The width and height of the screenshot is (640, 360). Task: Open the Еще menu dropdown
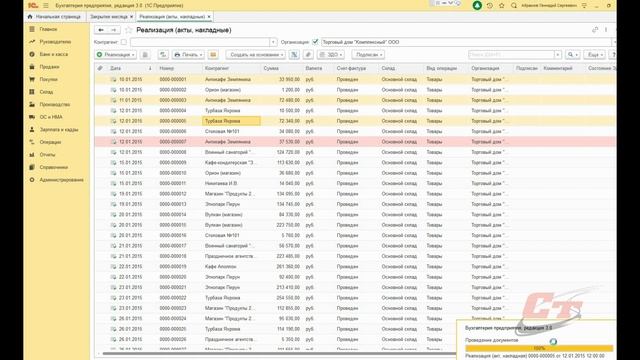click(594, 55)
